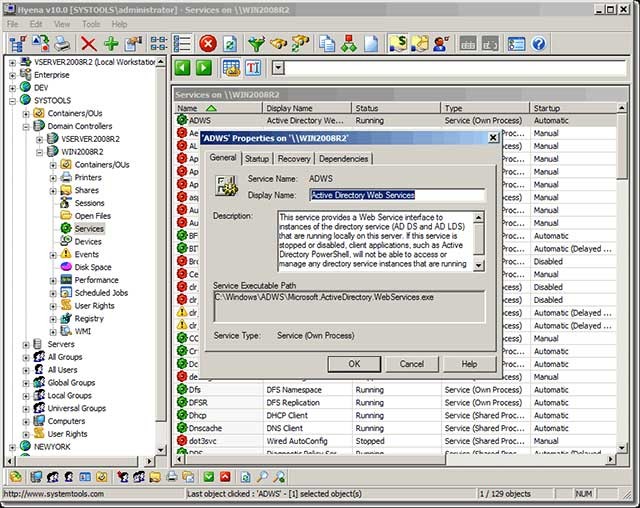Click the green back arrow button
640x508 pixels.
point(183,68)
